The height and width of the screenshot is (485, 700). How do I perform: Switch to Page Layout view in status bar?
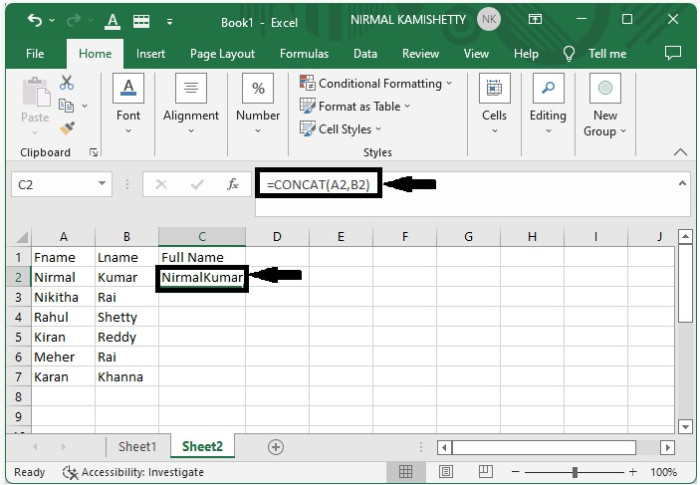[446, 472]
